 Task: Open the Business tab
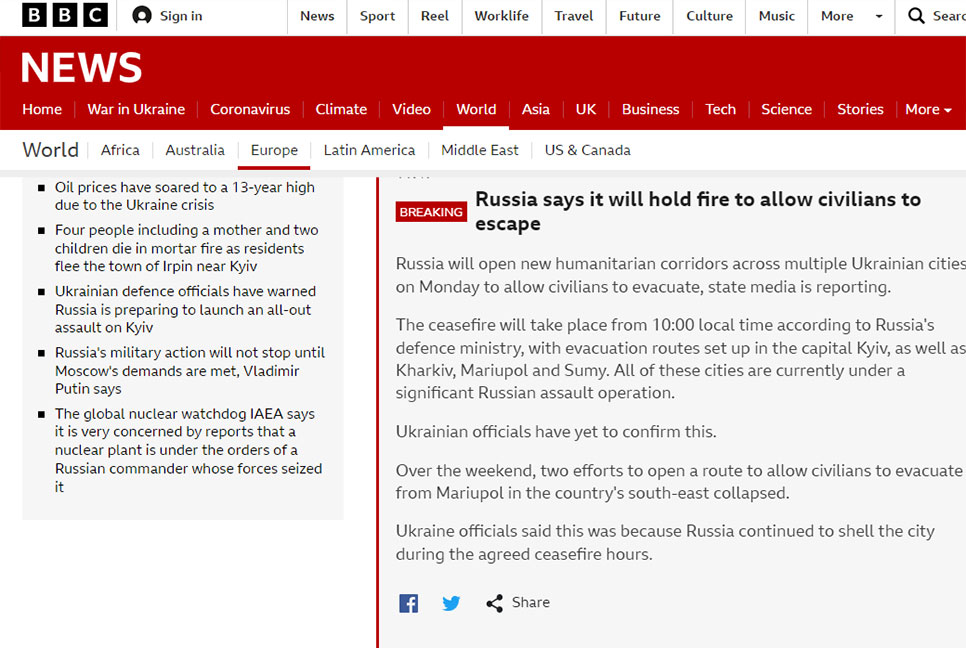(x=651, y=110)
